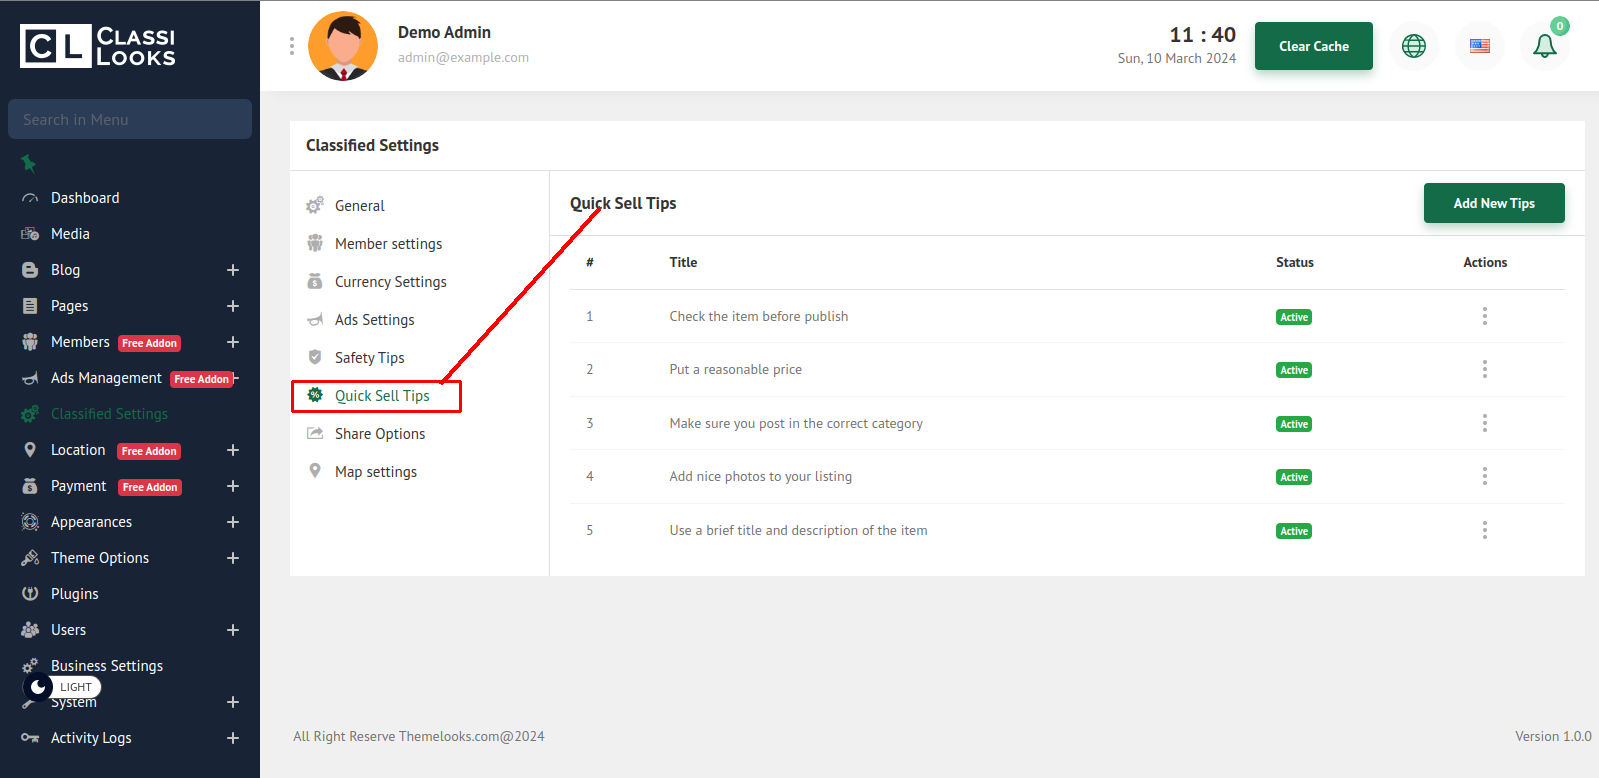This screenshot has height=778, width=1599.
Task: Click the pin icon in sidebar
Action: click(28, 163)
